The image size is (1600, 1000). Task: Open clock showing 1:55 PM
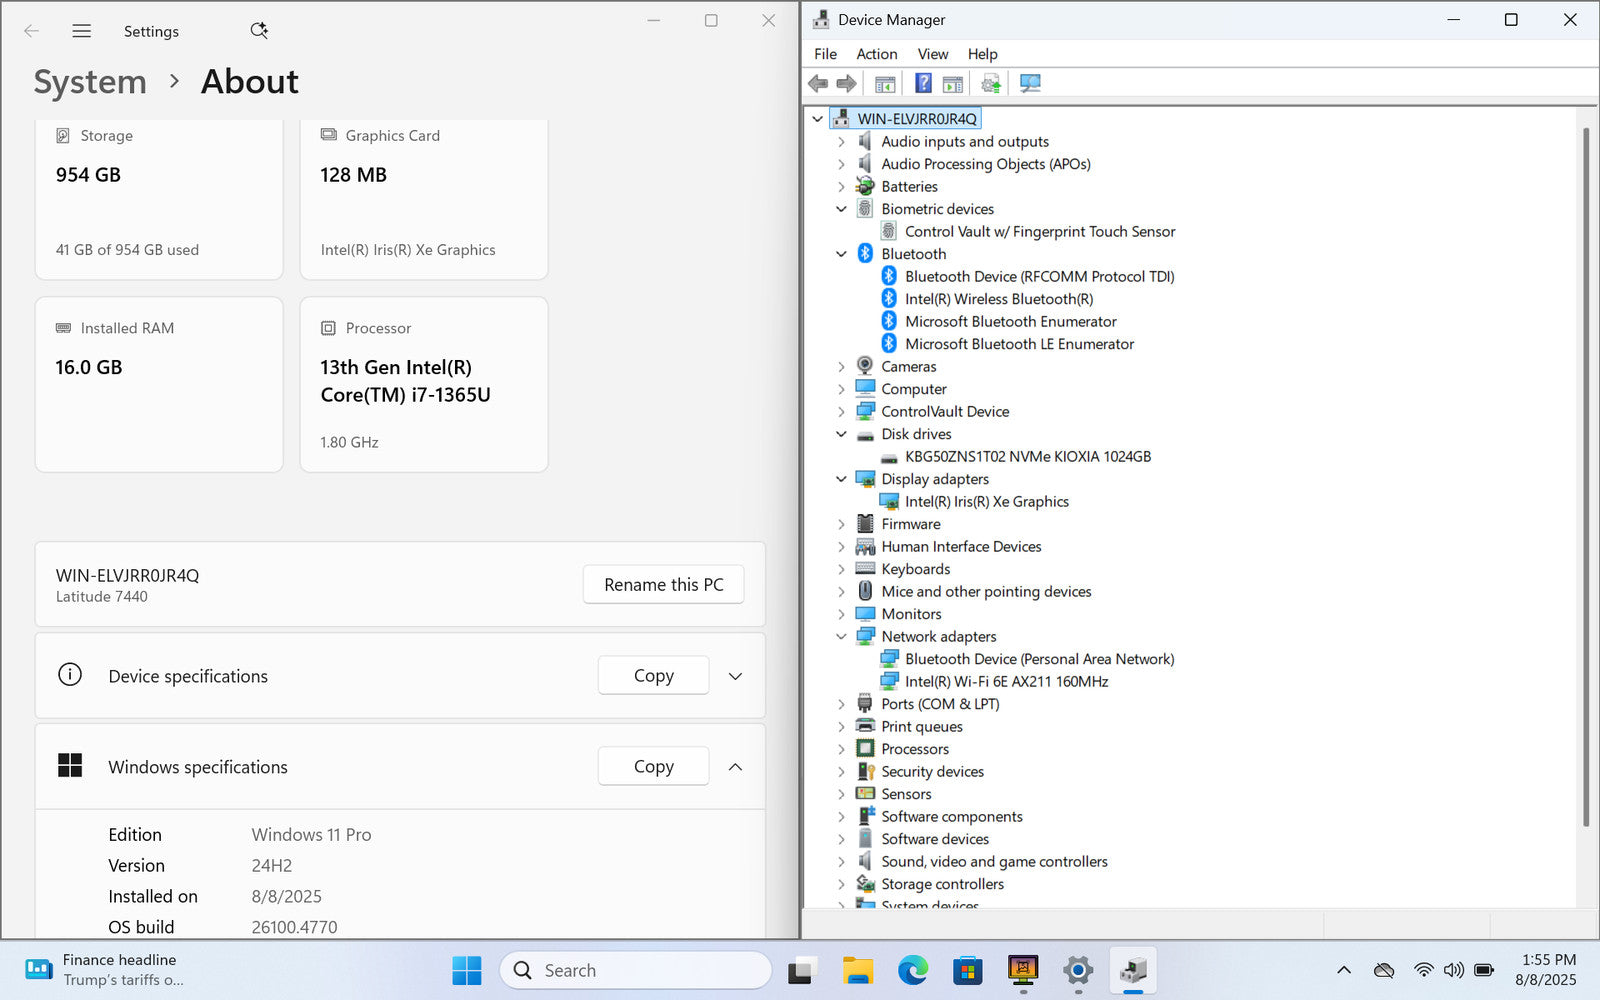(1546, 970)
